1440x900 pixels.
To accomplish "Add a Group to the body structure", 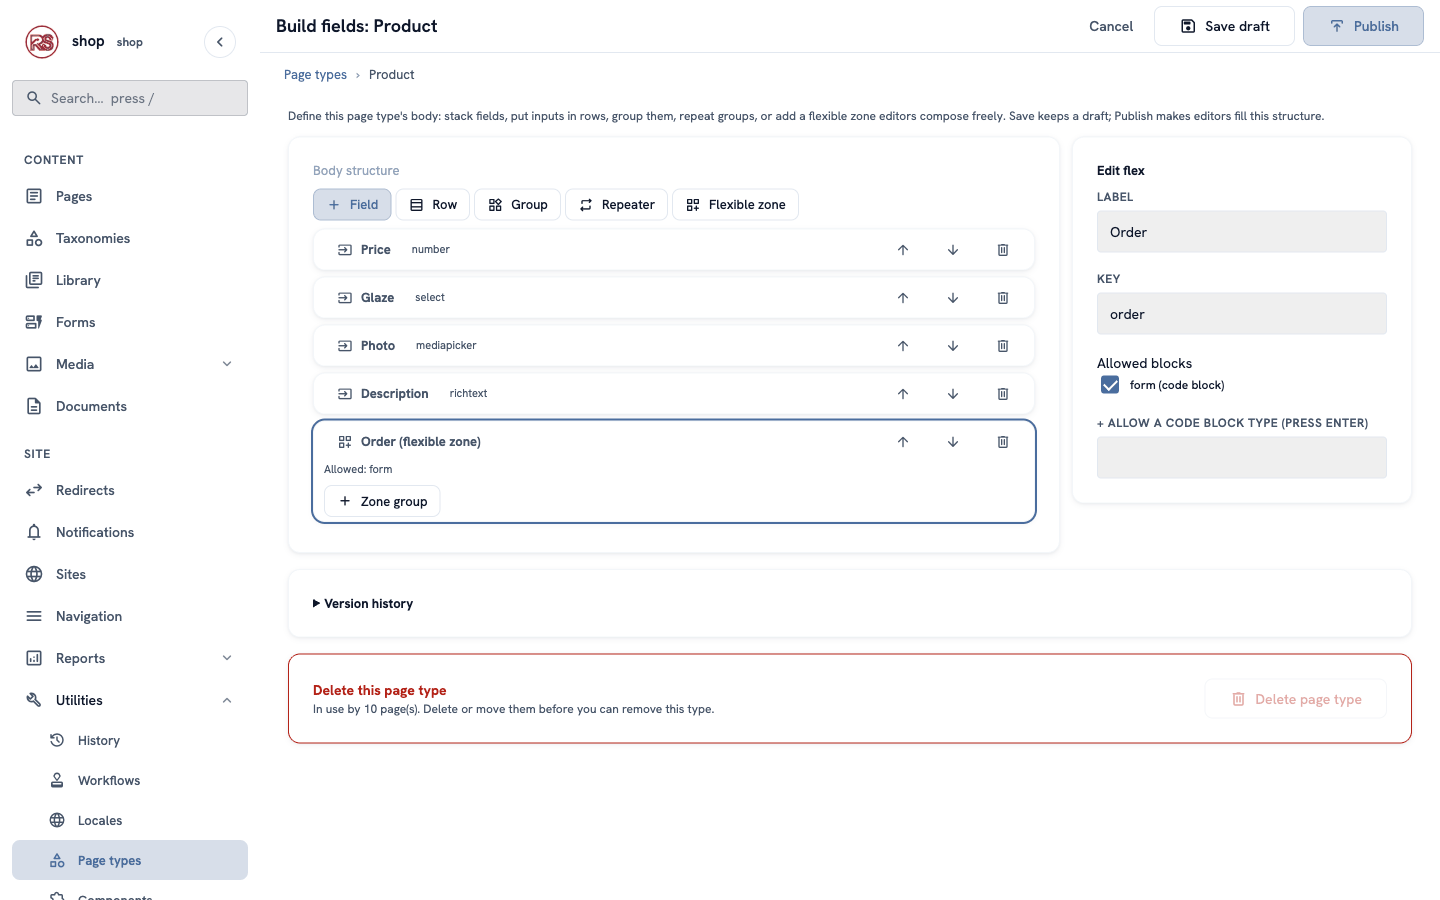I will [x=518, y=205].
